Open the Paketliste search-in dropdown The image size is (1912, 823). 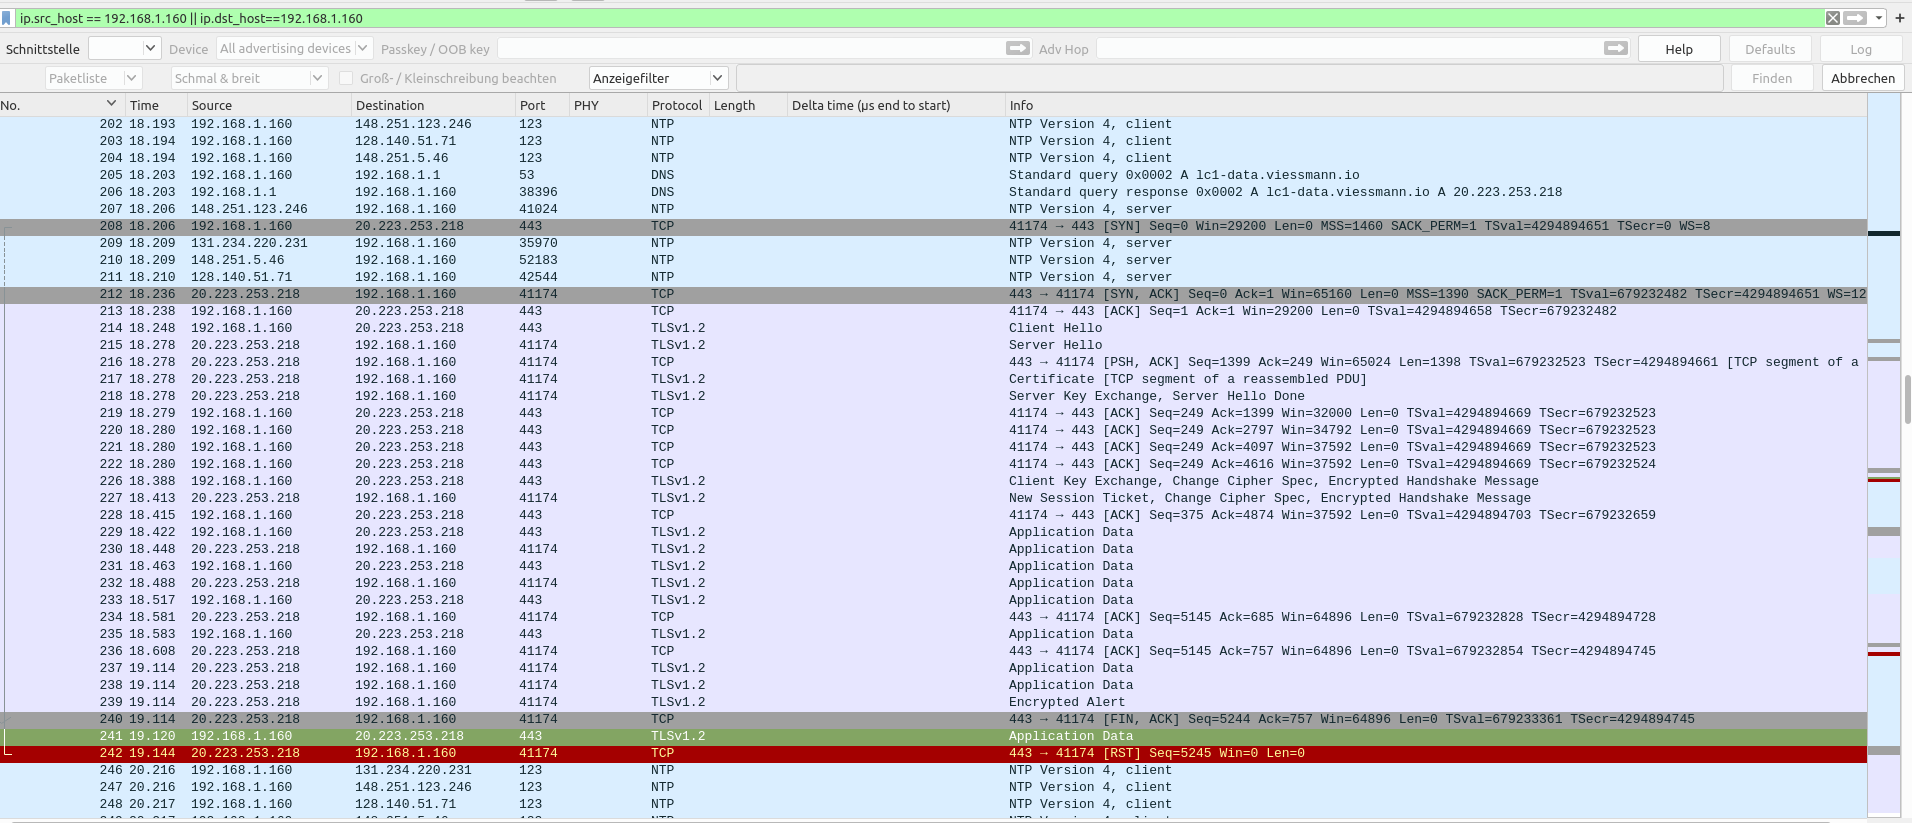coord(93,78)
